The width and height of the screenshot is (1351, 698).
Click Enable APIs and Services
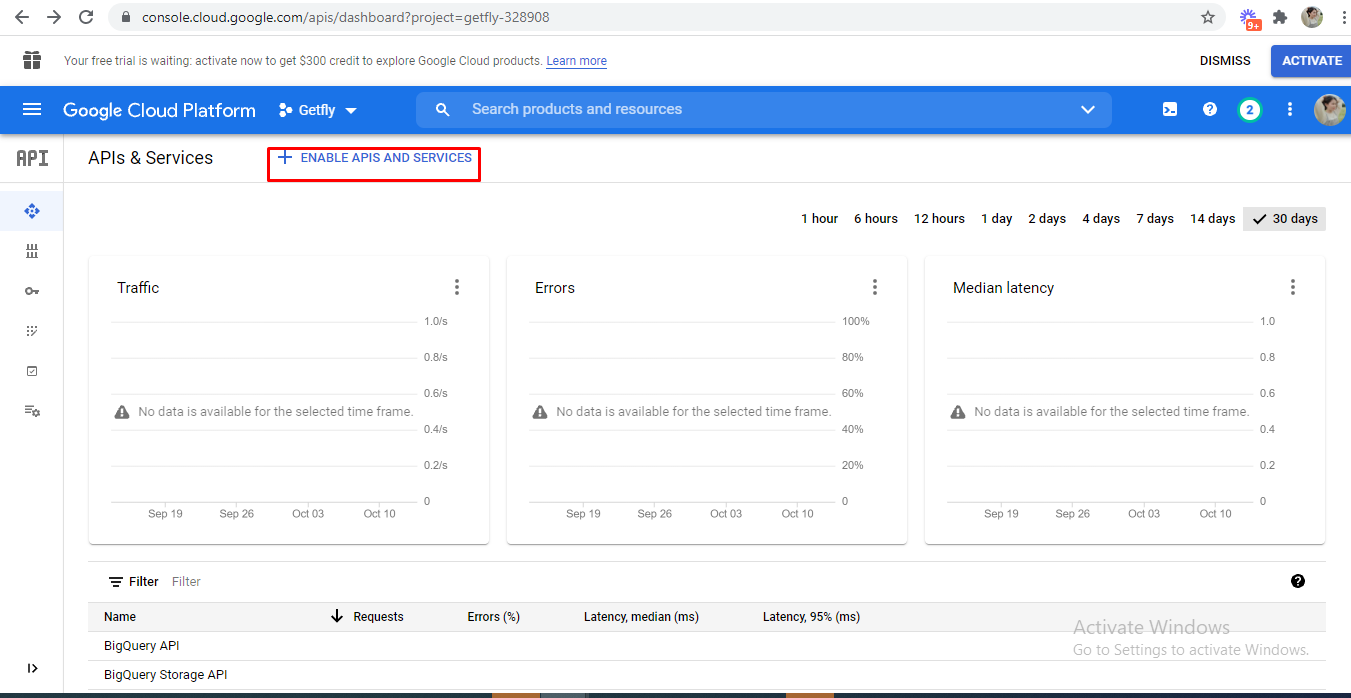[375, 158]
